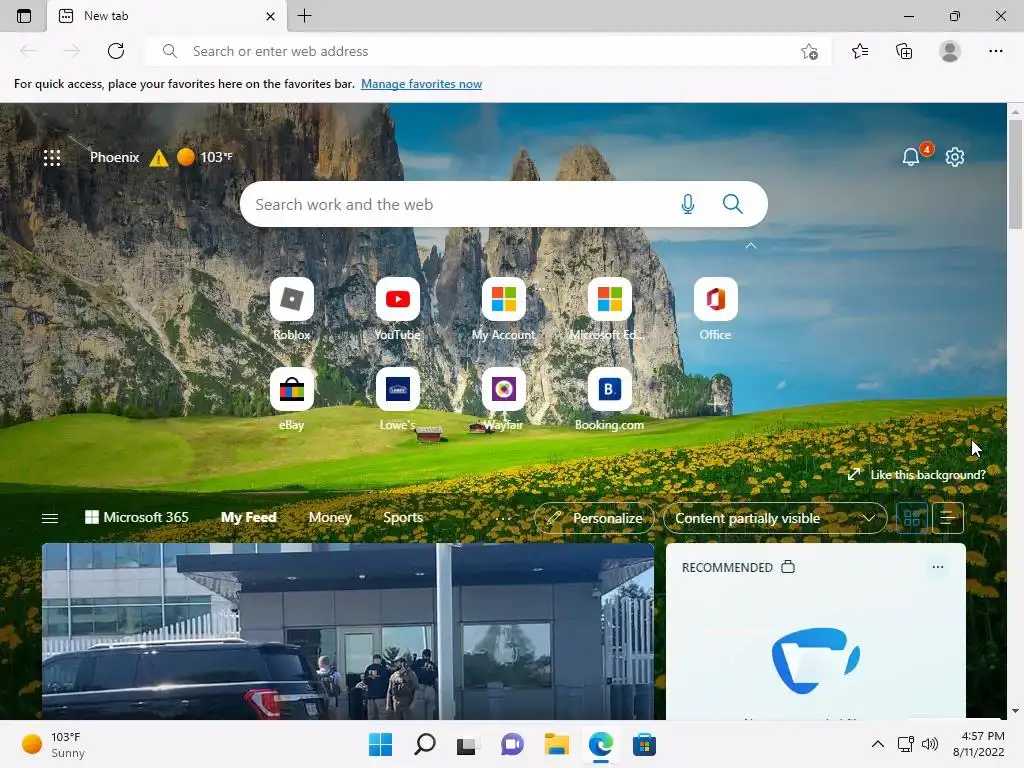
Task: Show more feed tabs ellipsis
Action: (x=503, y=519)
